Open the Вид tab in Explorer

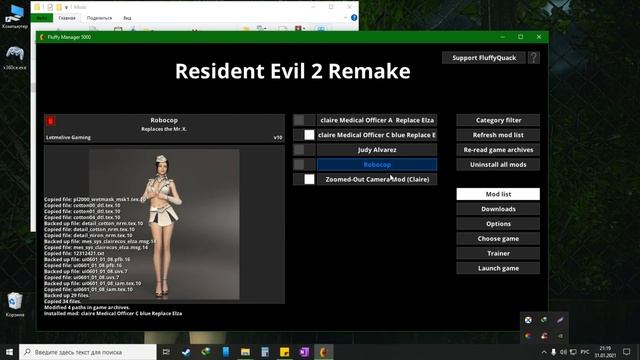coord(127,18)
